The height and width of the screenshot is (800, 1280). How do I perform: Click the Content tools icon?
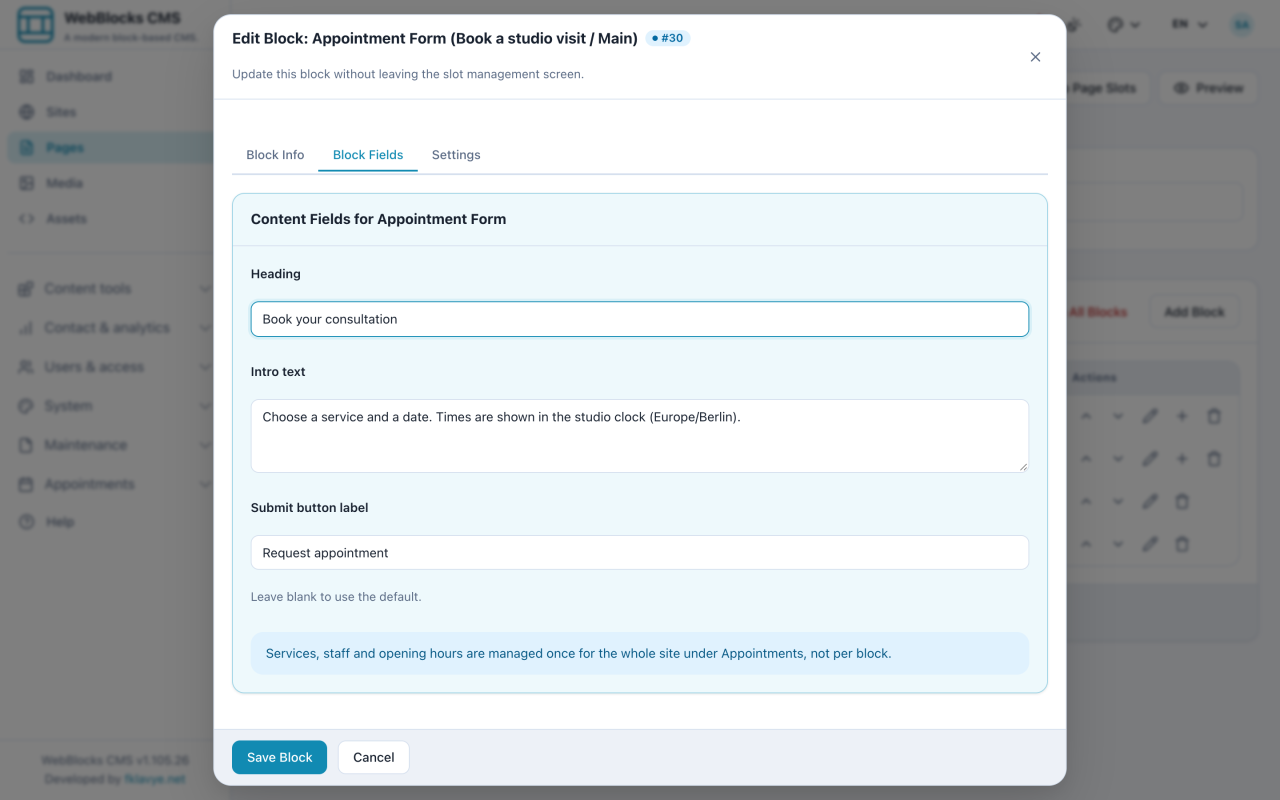point(26,289)
